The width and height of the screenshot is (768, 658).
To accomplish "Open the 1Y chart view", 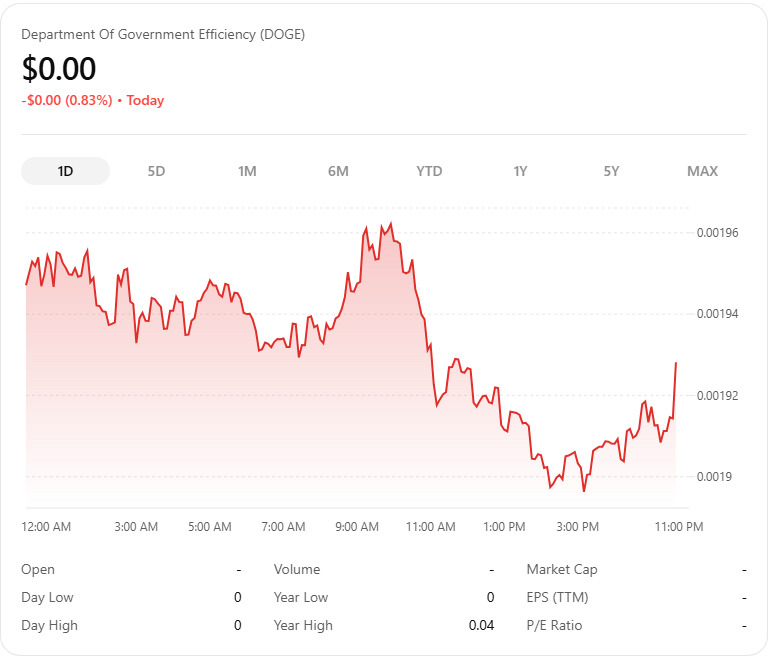I will [x=520, y=171].
